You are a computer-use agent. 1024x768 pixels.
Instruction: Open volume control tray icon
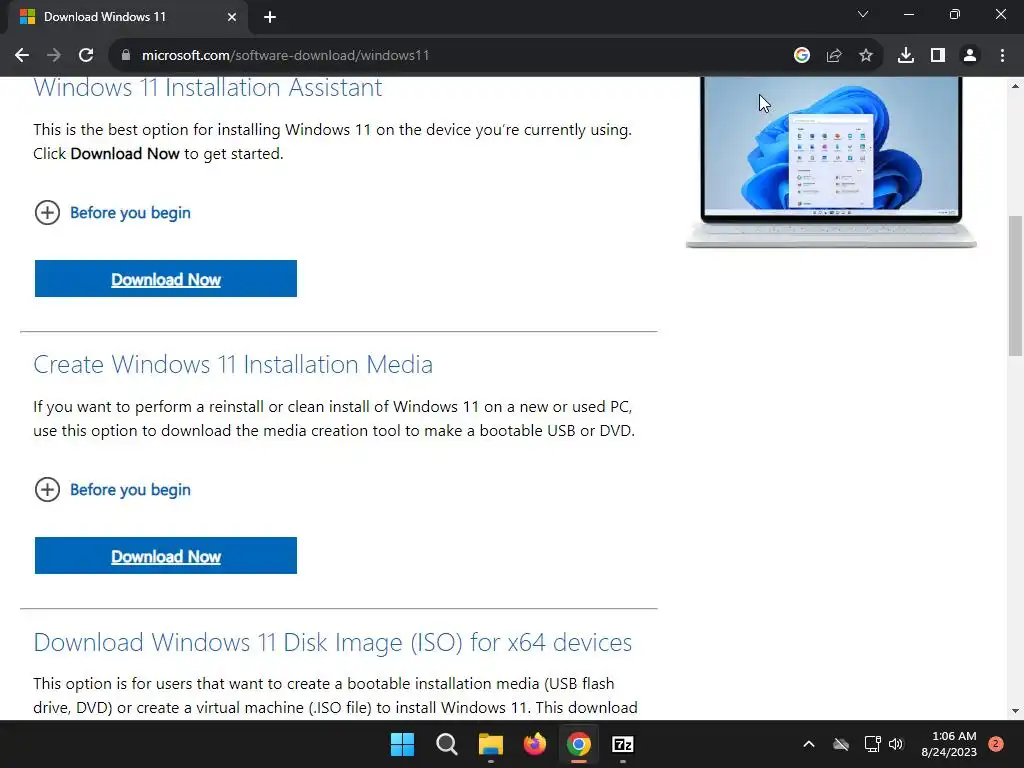(896, 744)
